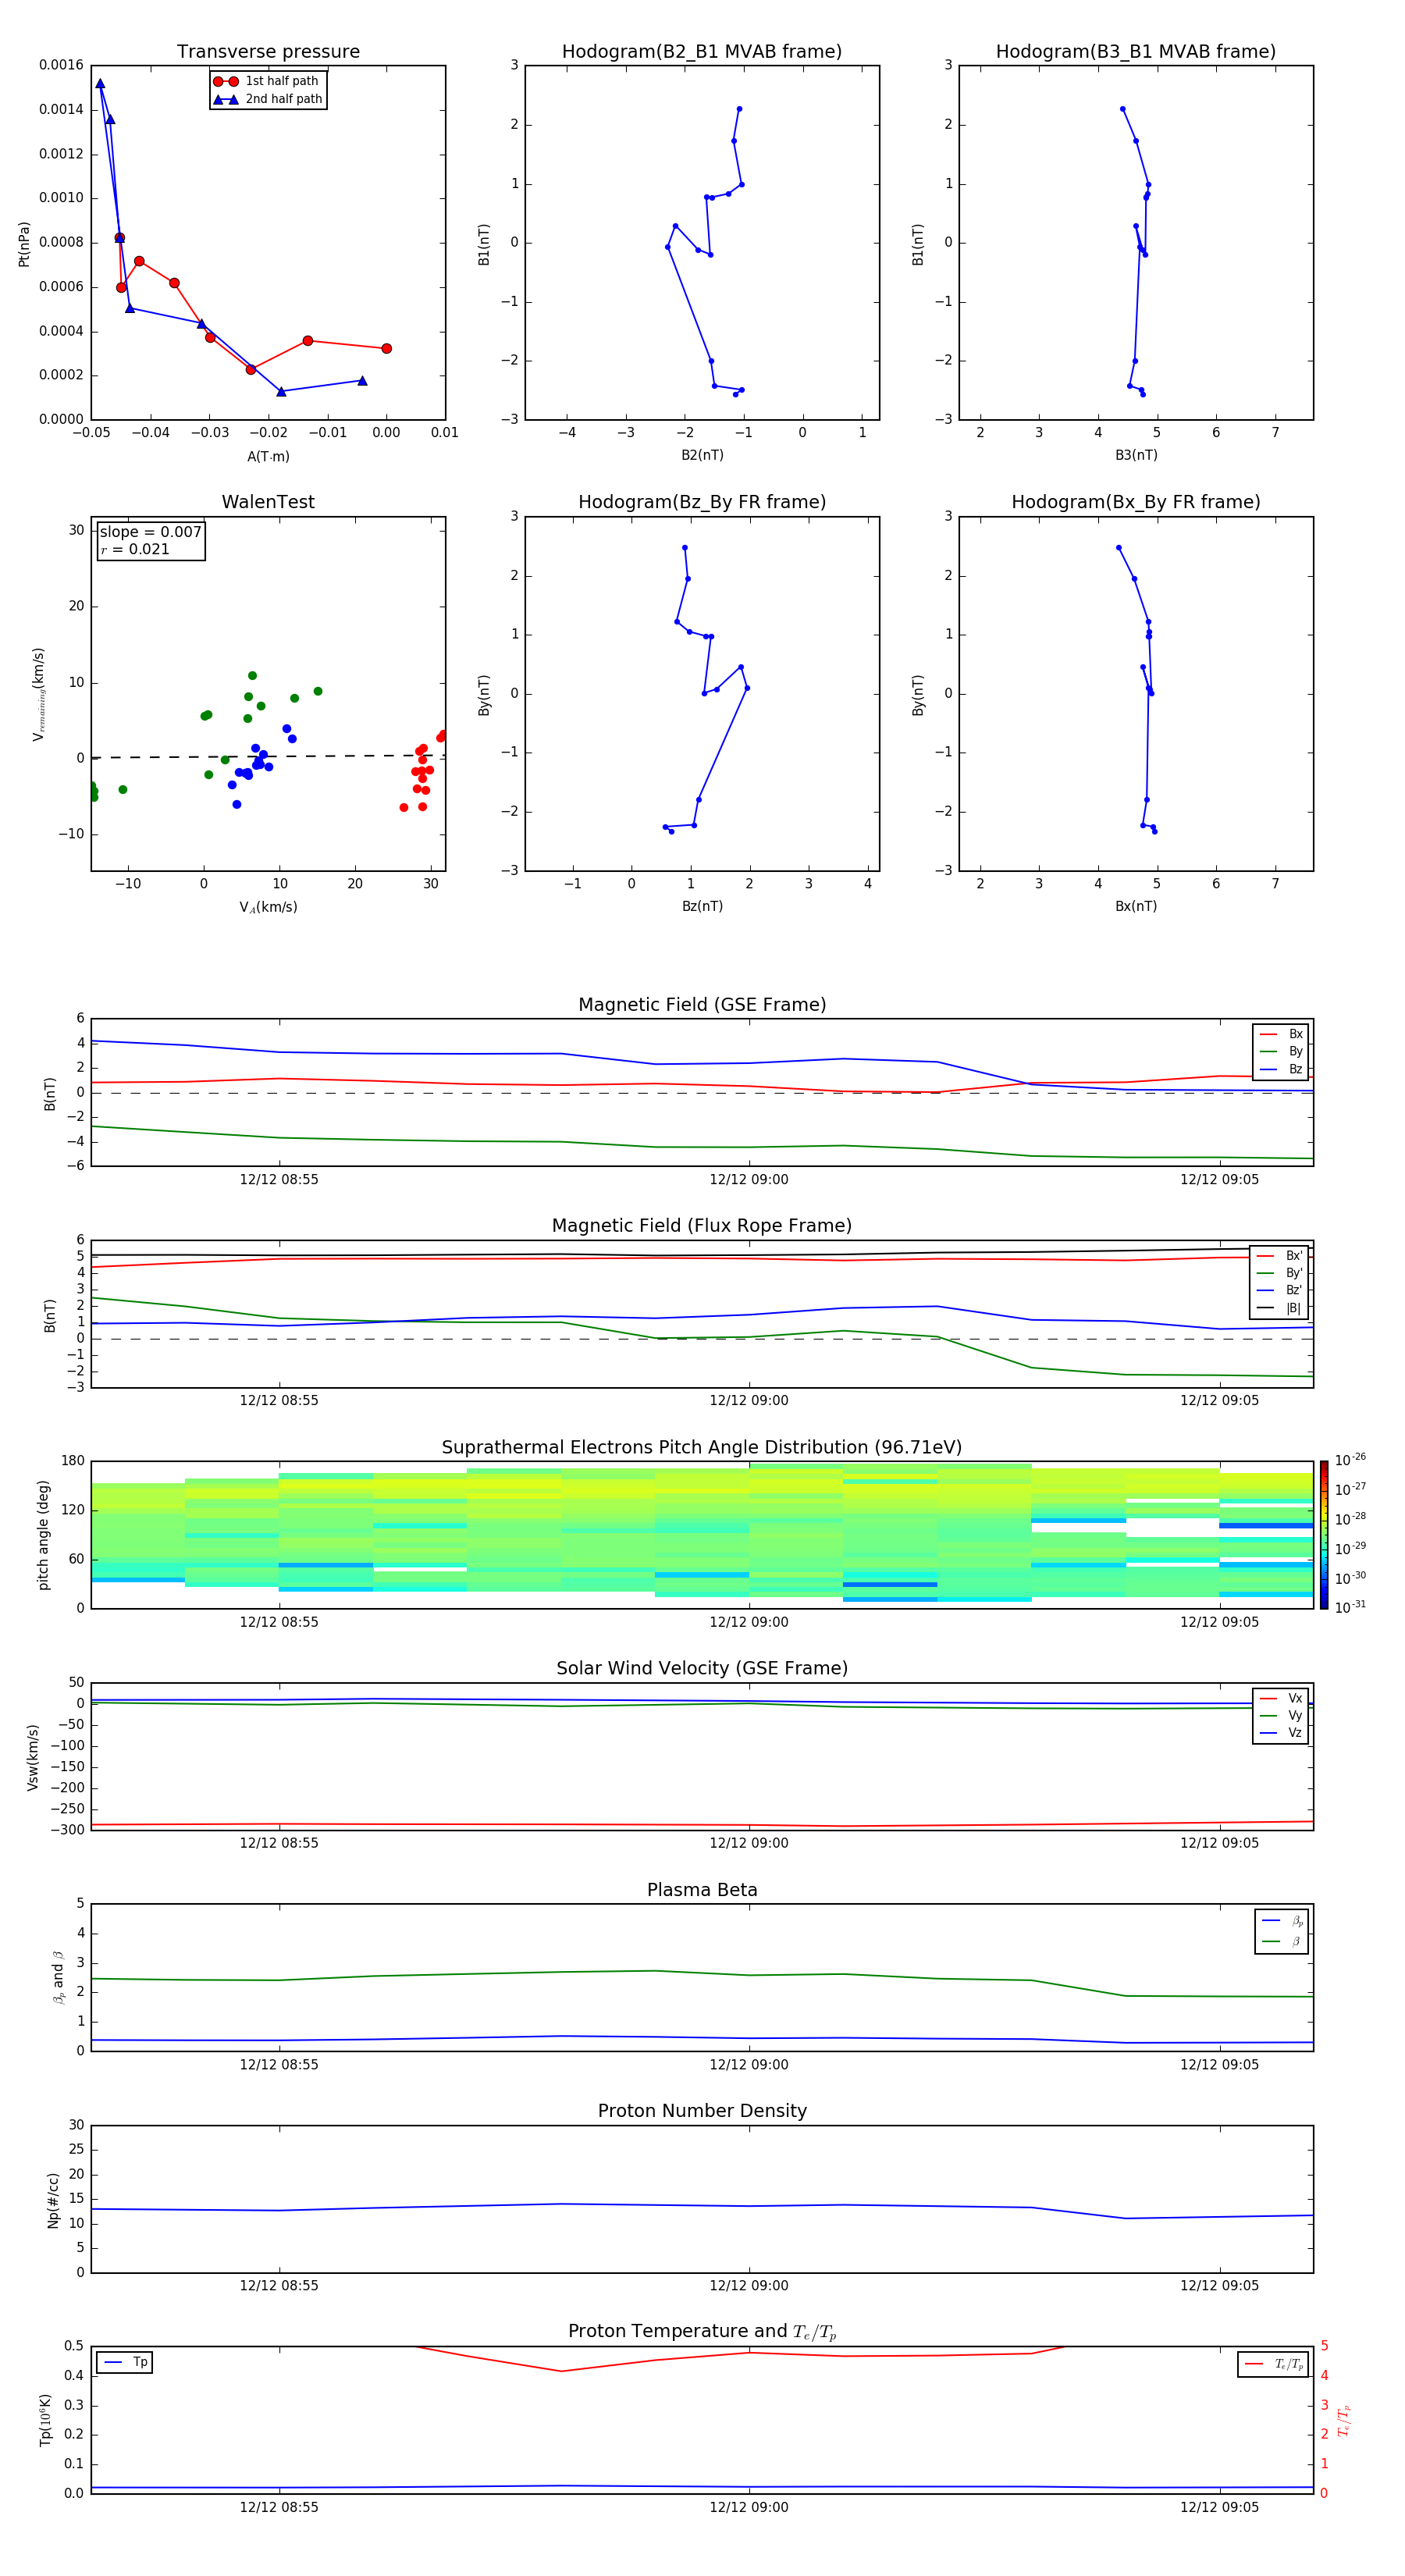The height and width of the screenshot is (2576, 1405).
Task: Click the '2nd half path' legend entry
Action: [x=267, y=99]
